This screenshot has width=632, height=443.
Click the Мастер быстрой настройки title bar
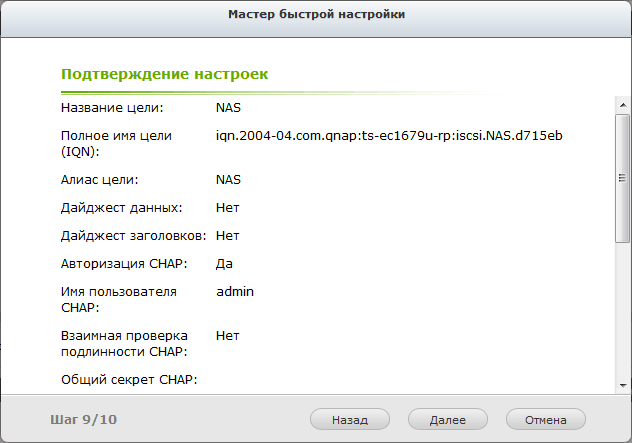(x=316, y=15)
